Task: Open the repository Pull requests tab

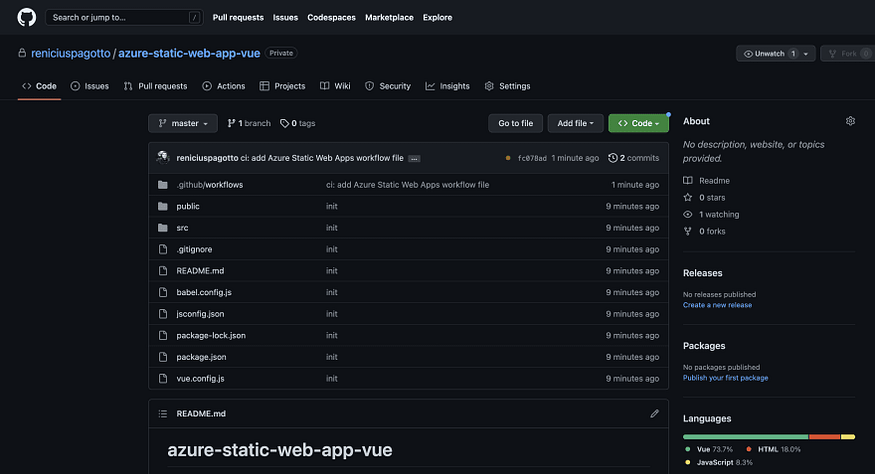Action: pyautogui.click(x=156, y=86)
